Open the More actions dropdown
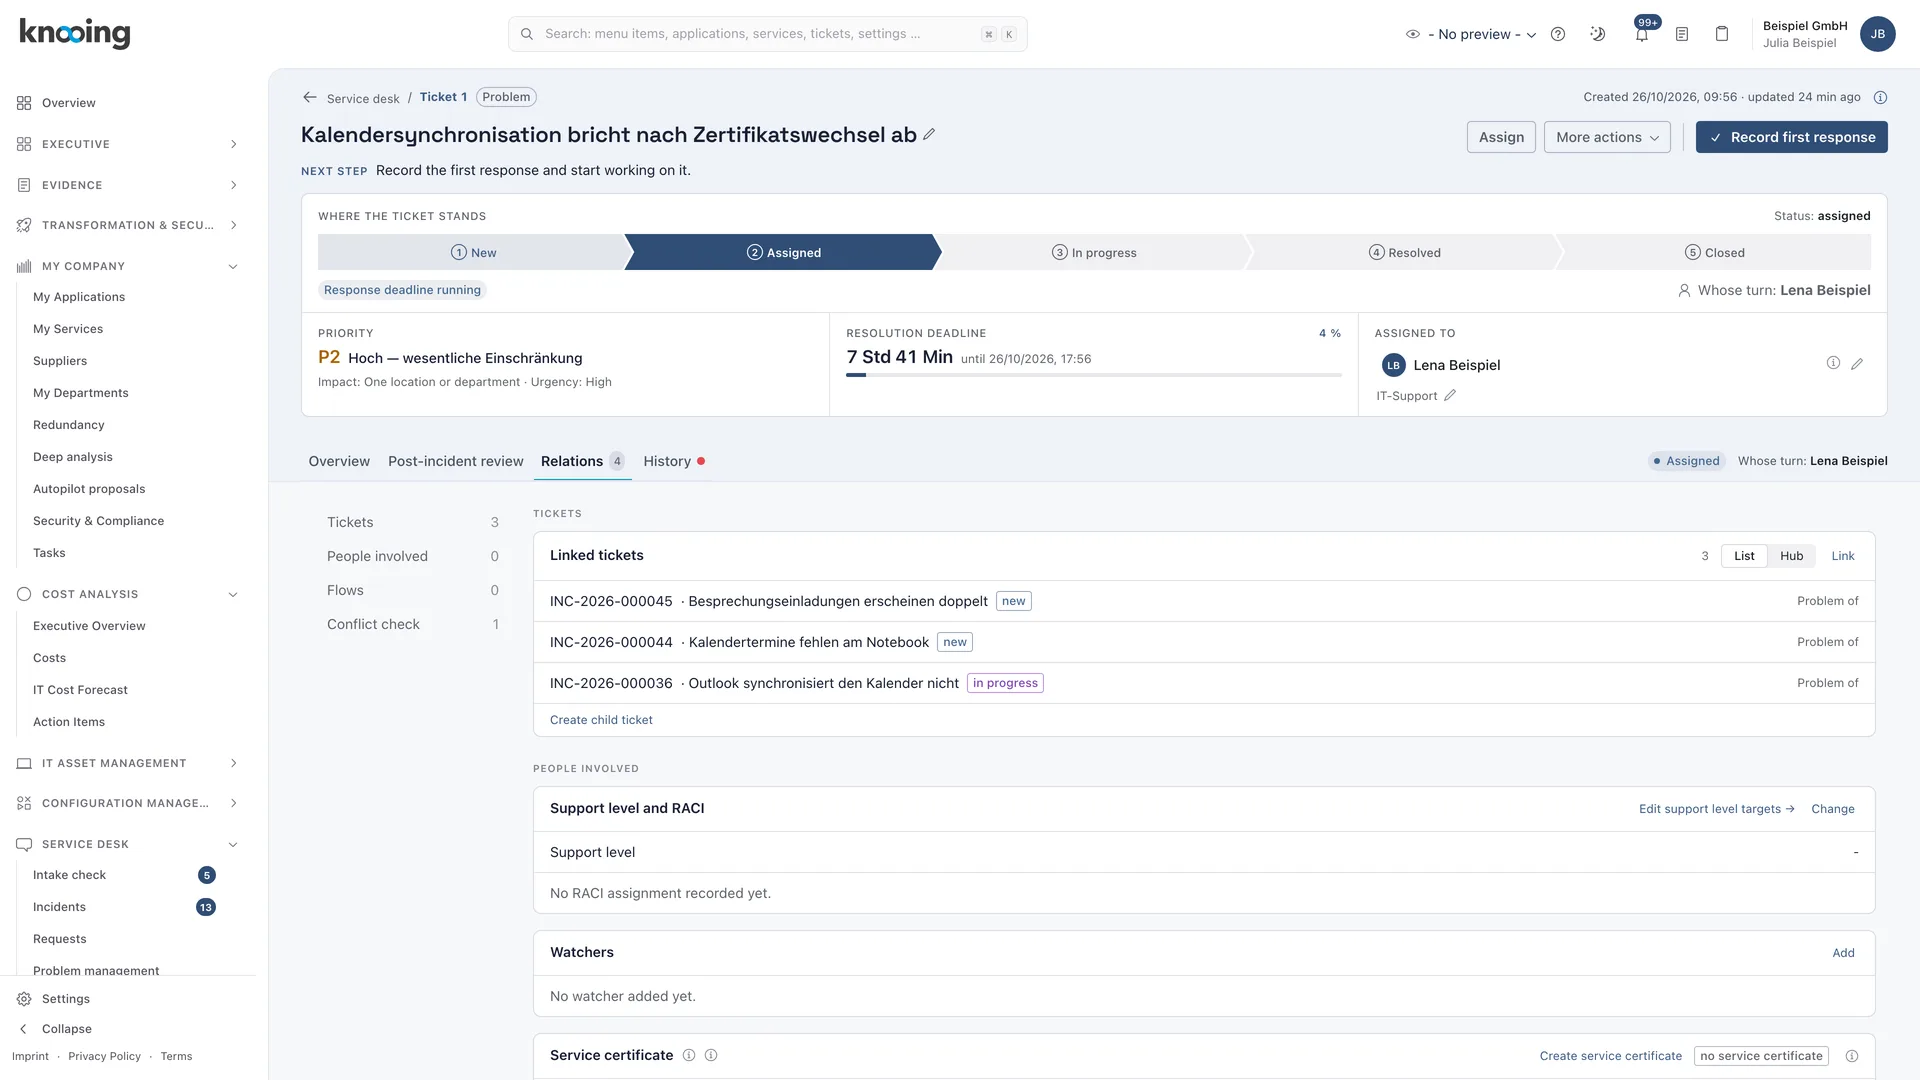Image resolution: width=1920 pixels, height=1080 pixels. point(1607,137)
